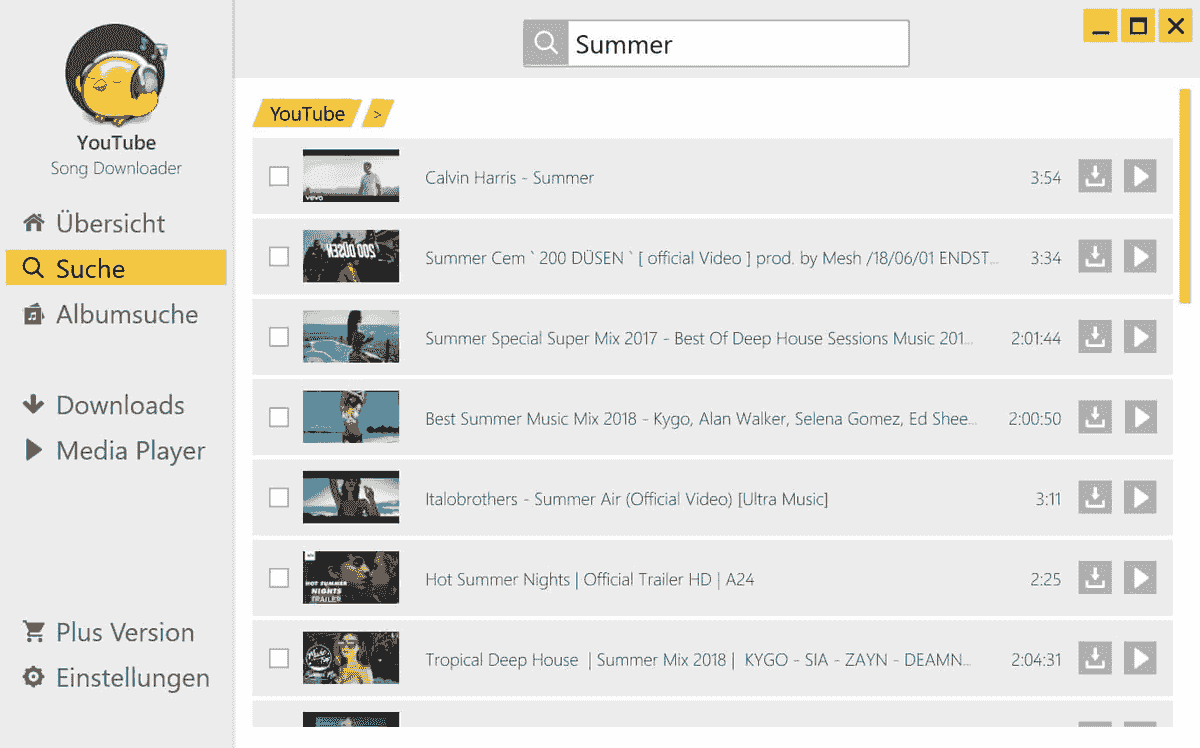The image size is (1200, 748).
Task: Close the Song Downloader window
Action: tap(1174, 26)
